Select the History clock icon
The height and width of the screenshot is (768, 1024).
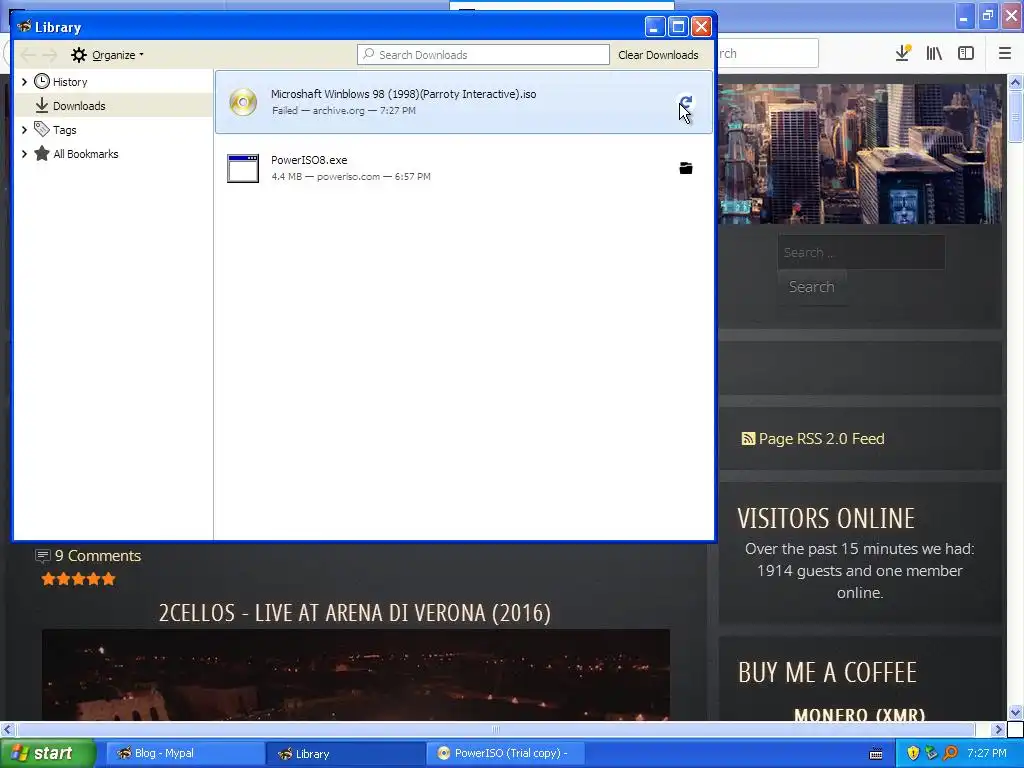point(42,82)
